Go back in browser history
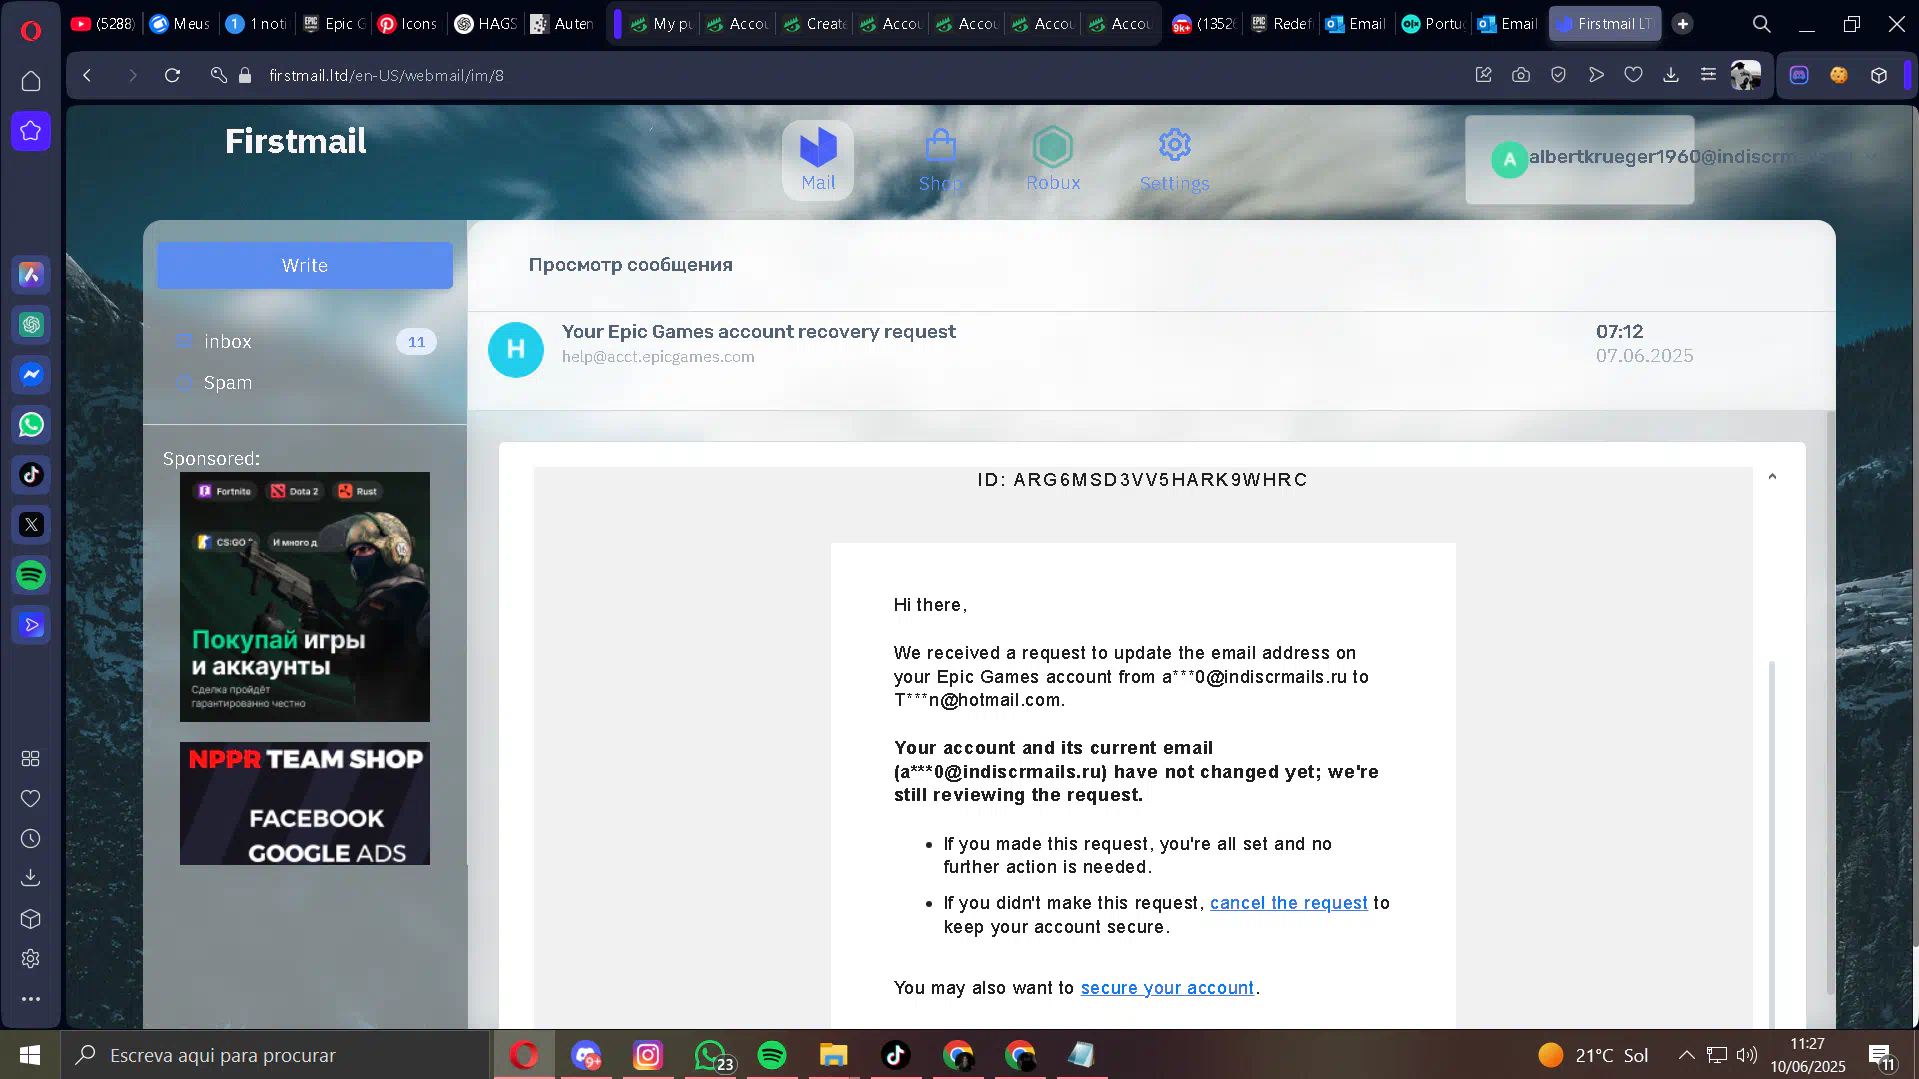This screenshot has height=1079, width=1919. (88, 75)
